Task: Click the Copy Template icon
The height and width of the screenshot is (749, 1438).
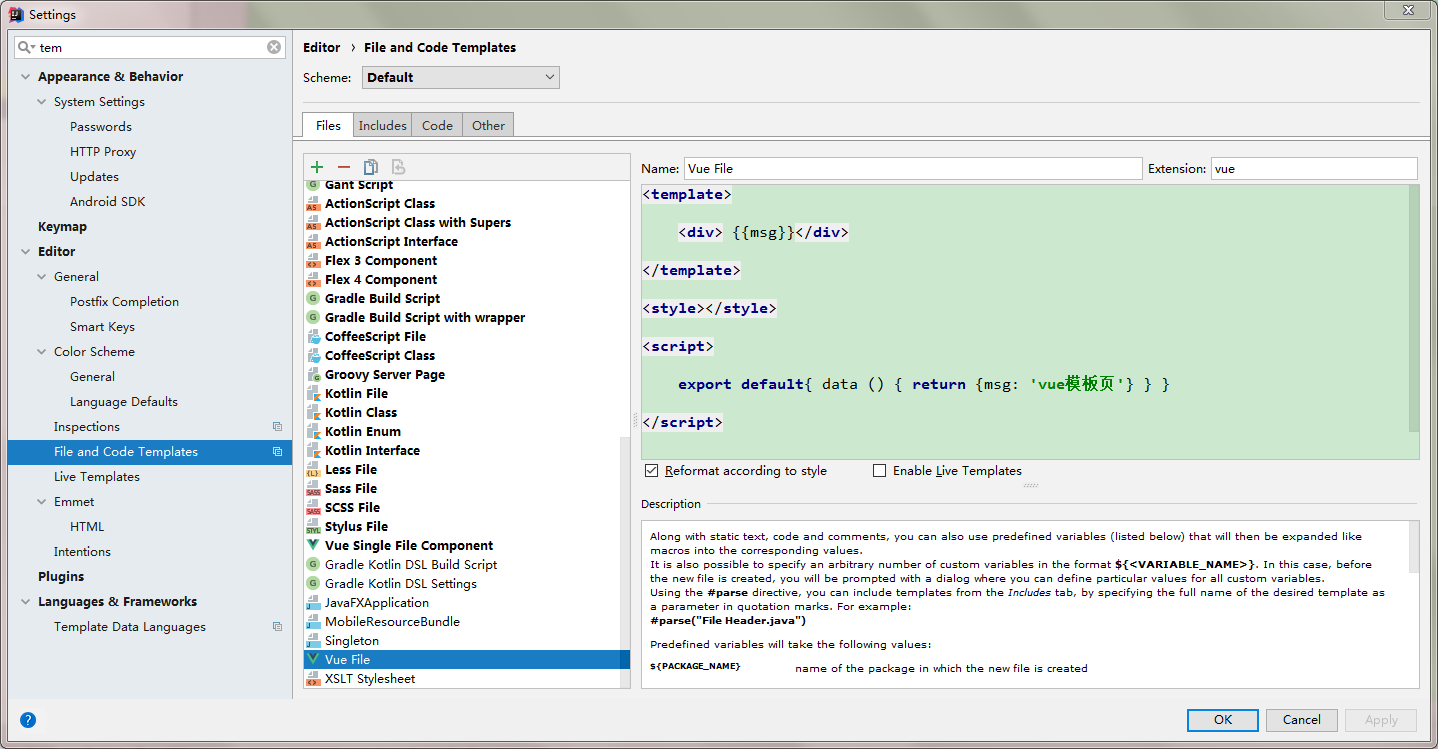Action: click(x=371, y=168)
